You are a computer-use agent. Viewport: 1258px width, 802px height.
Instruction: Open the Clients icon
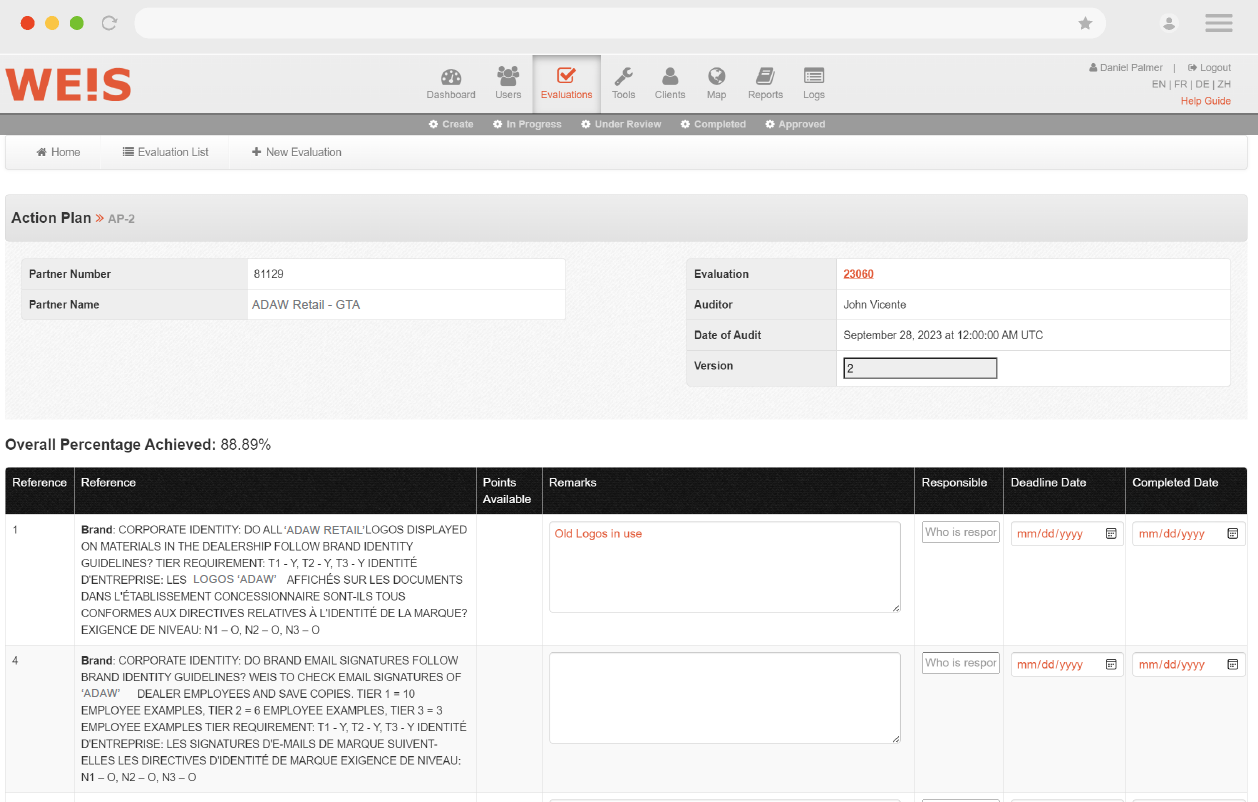coord(670,78)
